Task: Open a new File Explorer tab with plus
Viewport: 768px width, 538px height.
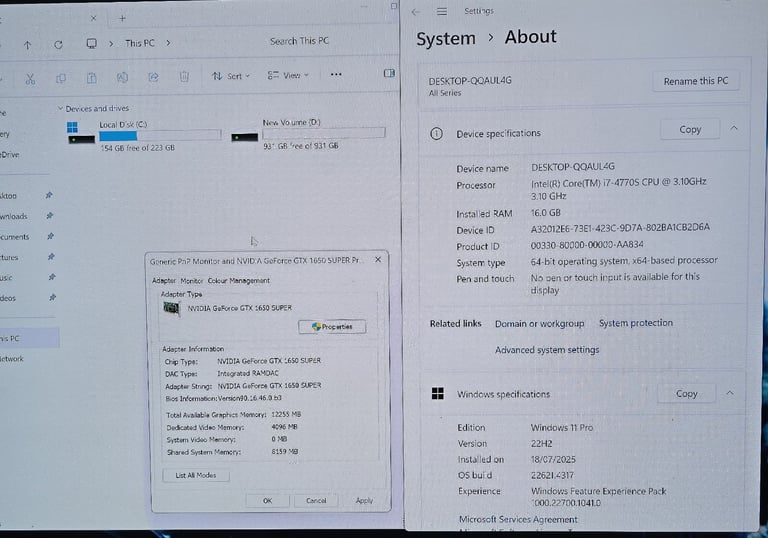Action: pyautogui.click(x=122, y=19)
